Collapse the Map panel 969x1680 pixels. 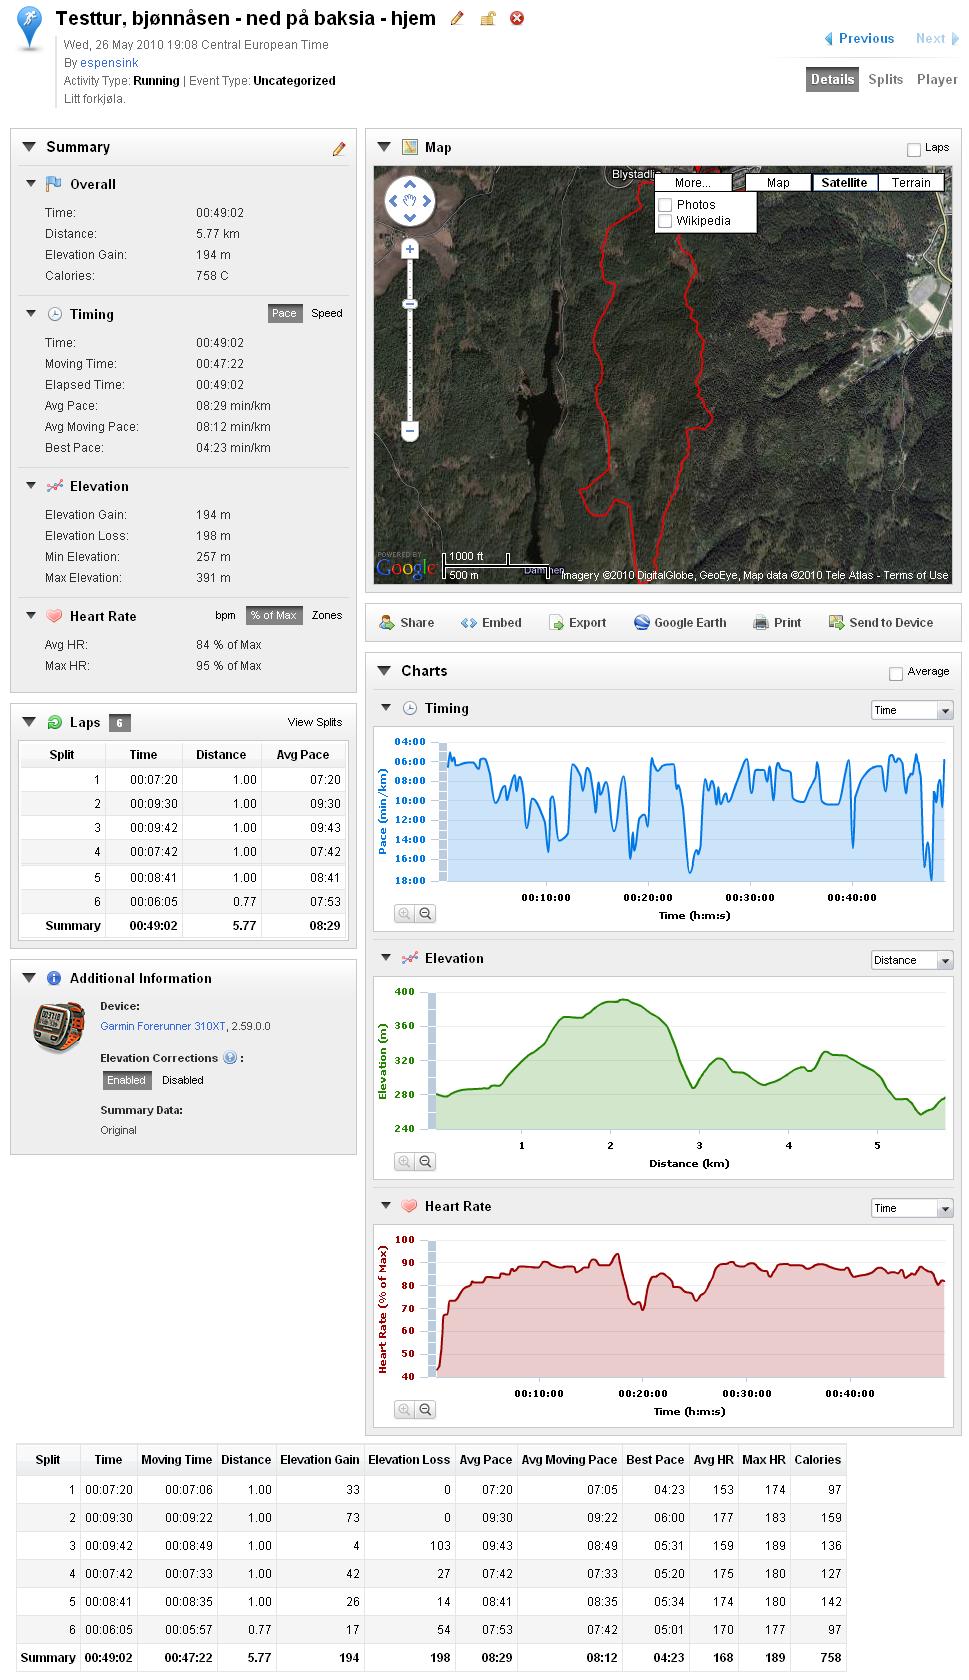[384, 147]
